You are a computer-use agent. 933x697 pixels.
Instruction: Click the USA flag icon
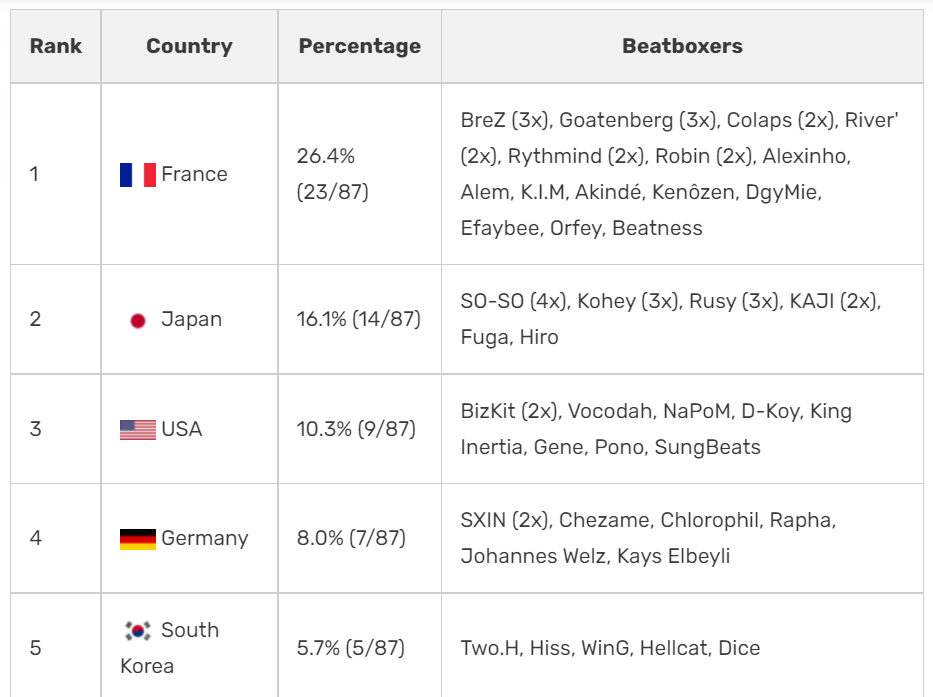click(x=137, y=430)
